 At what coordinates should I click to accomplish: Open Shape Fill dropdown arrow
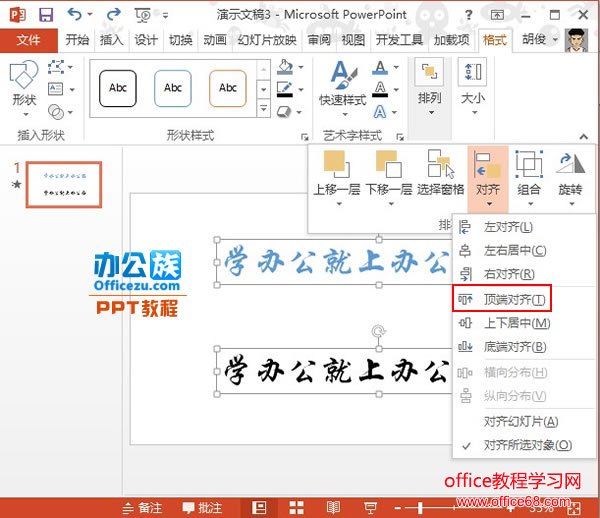pyautogui.click(x=301, y=67)
